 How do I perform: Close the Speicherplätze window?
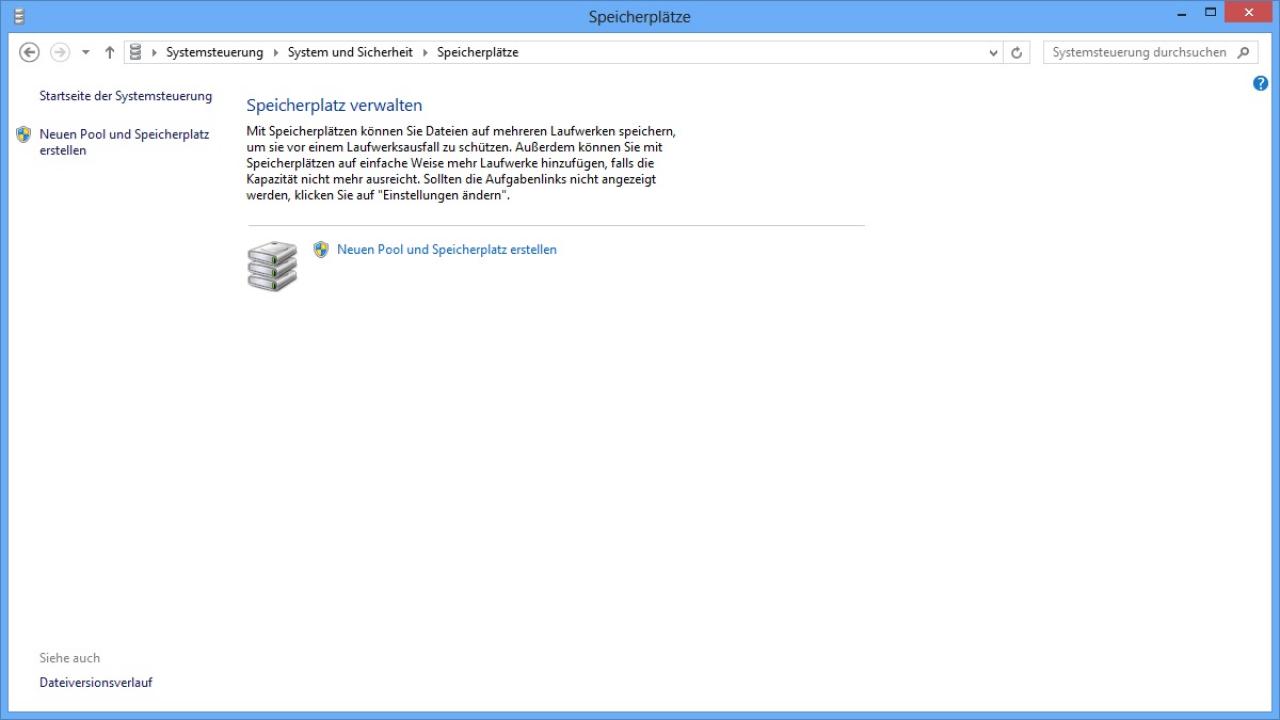1249,13
